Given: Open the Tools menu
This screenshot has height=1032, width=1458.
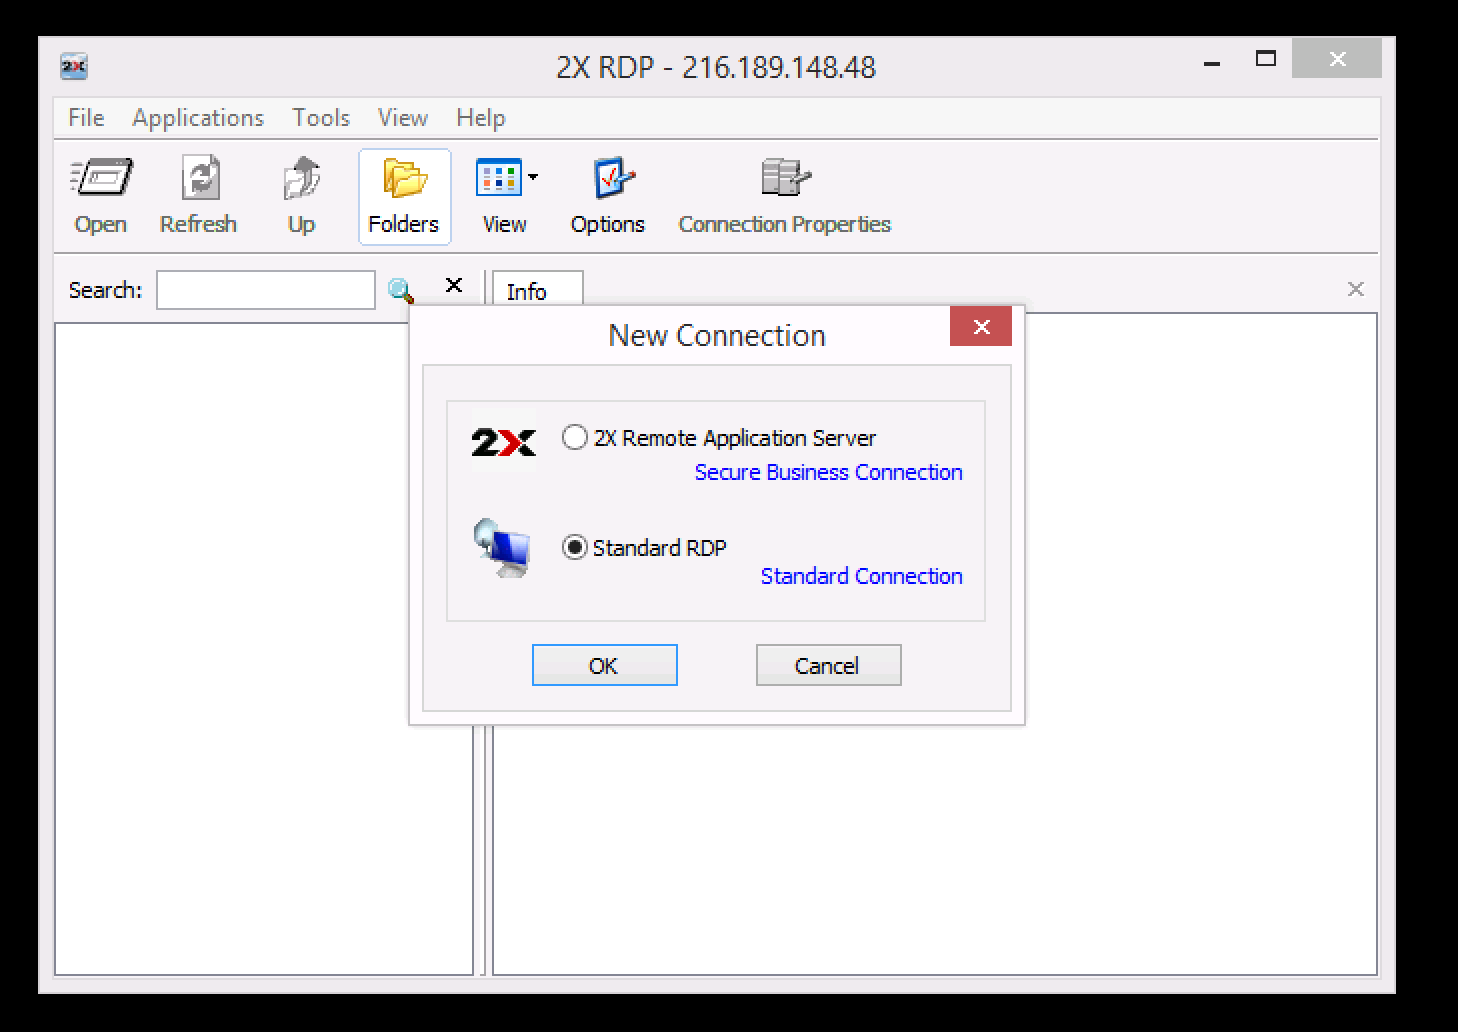Looking at the screenshot, I should pos(320,117).
